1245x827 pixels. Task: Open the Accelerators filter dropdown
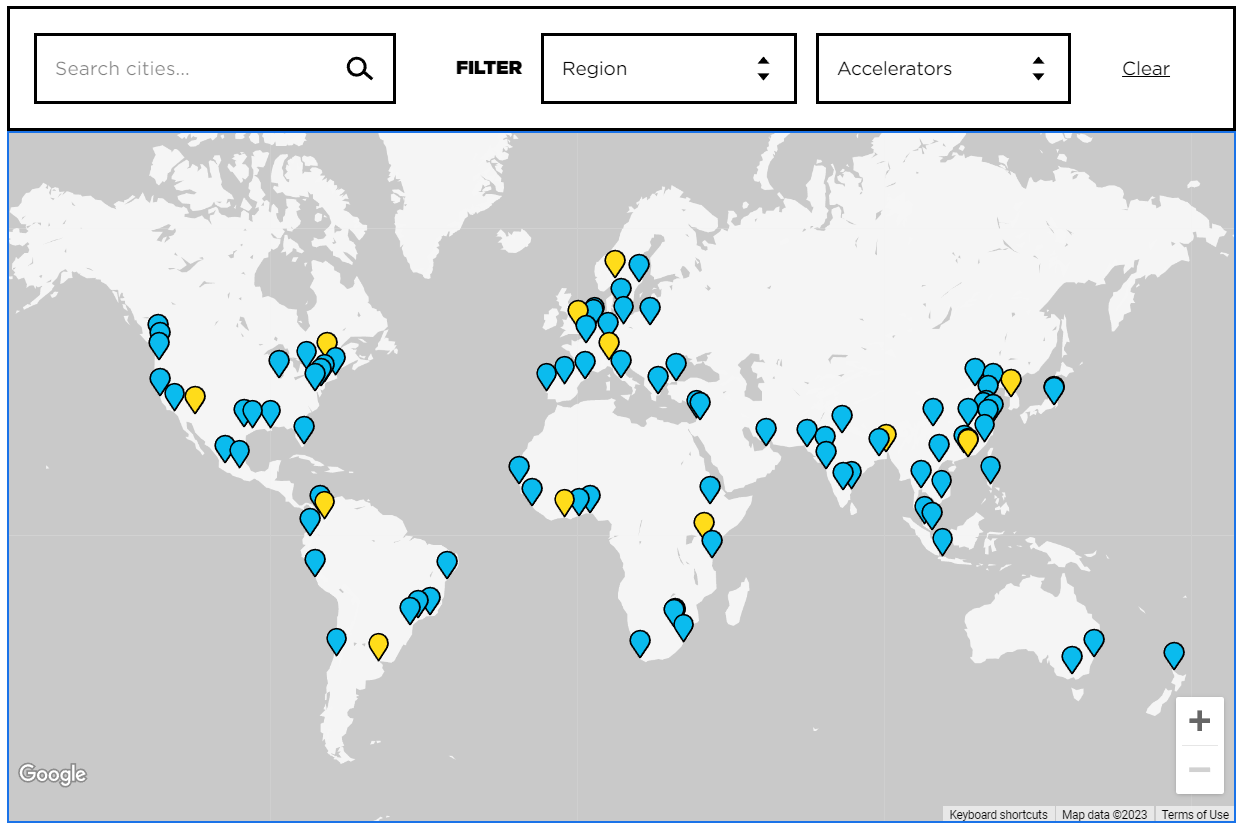[943, 69]
